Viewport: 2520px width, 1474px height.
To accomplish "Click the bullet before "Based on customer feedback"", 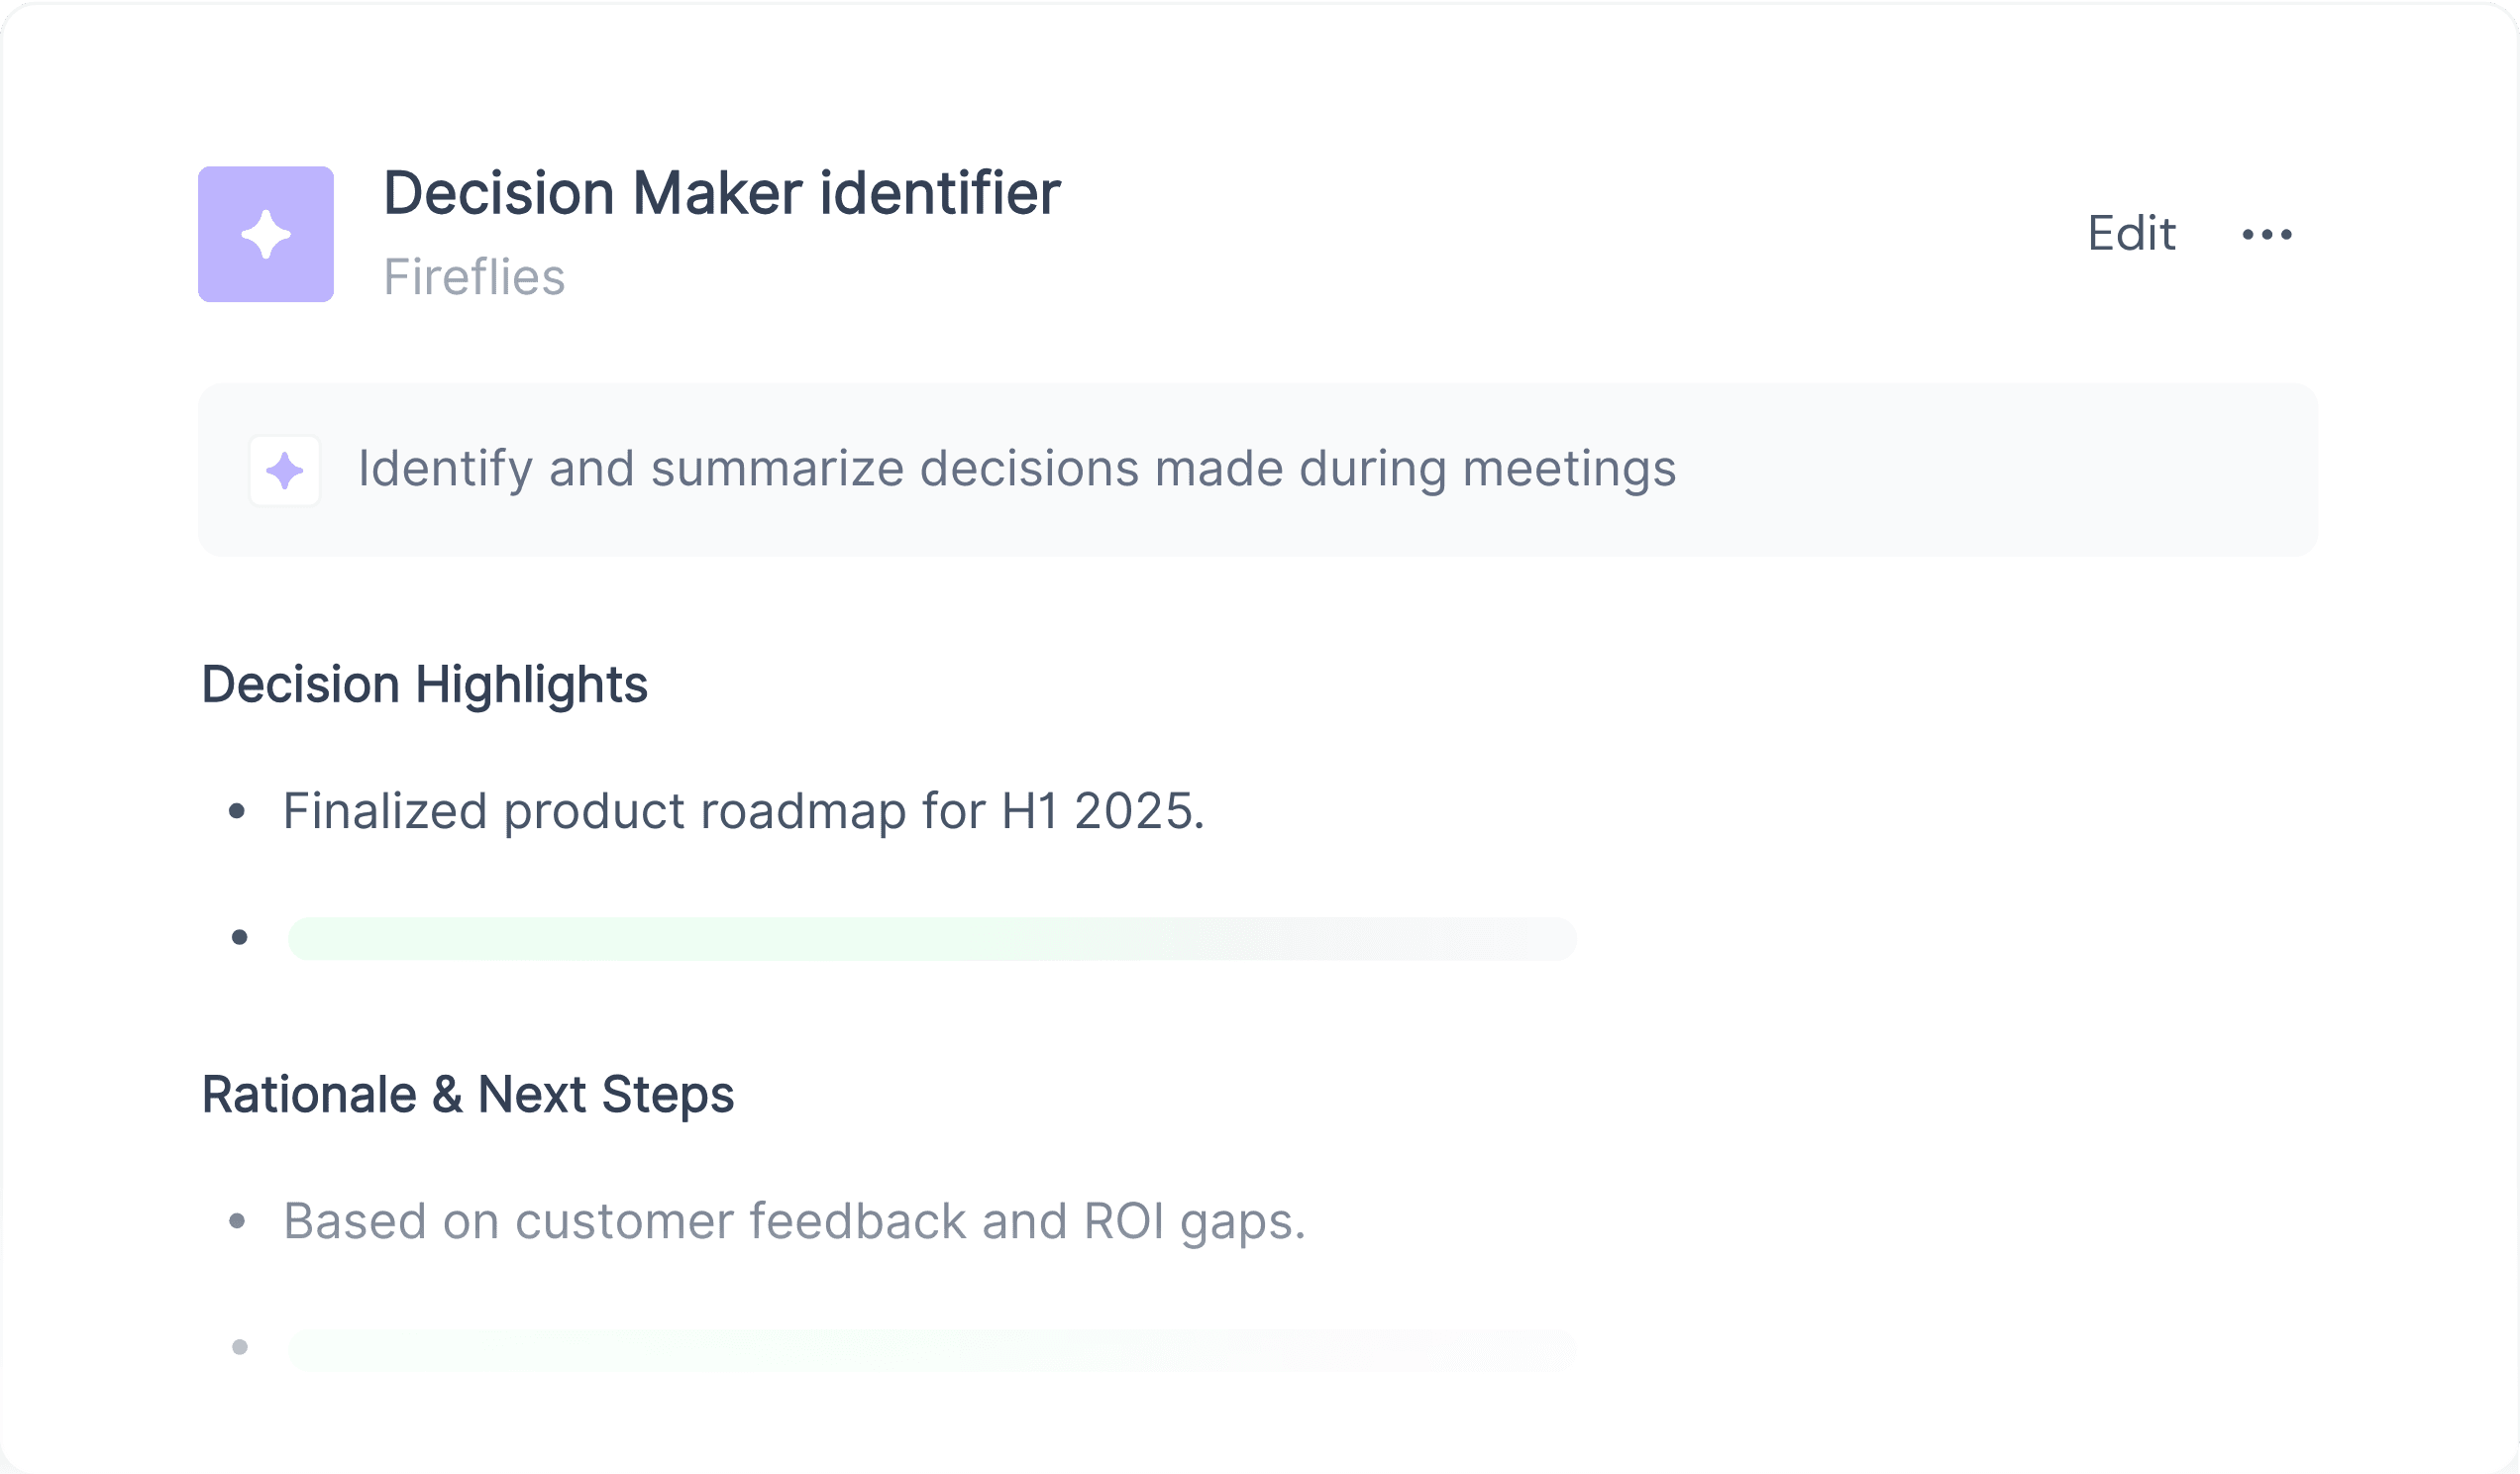I will point(237,1221).
